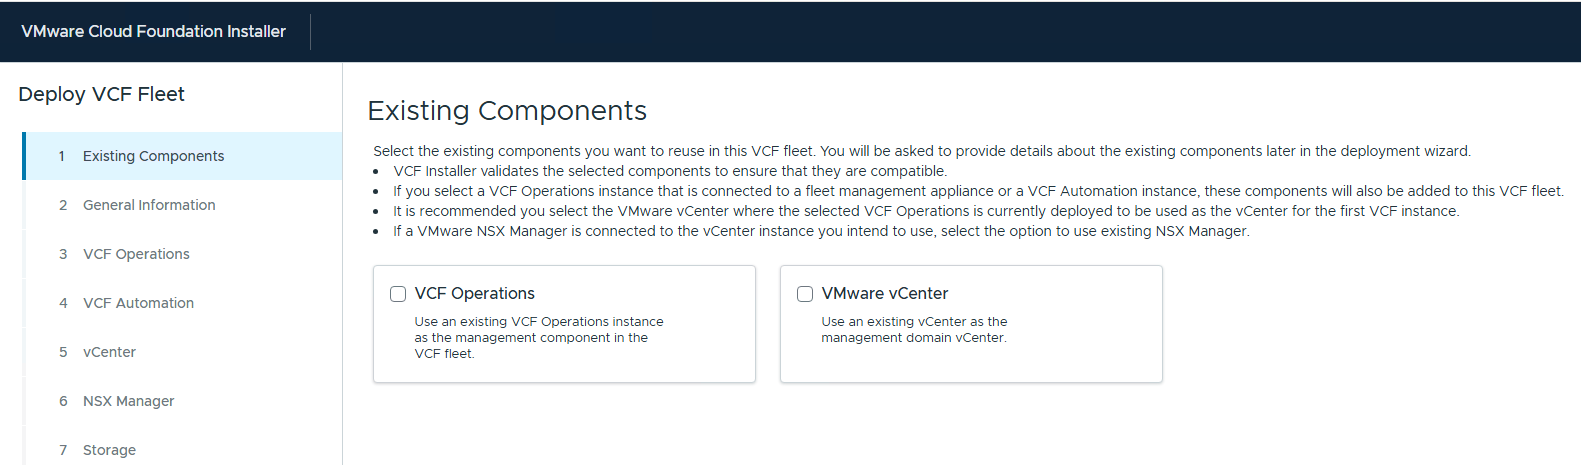
Task: Click the bullet about fleet management appliance
Action: tap(978, 191)
